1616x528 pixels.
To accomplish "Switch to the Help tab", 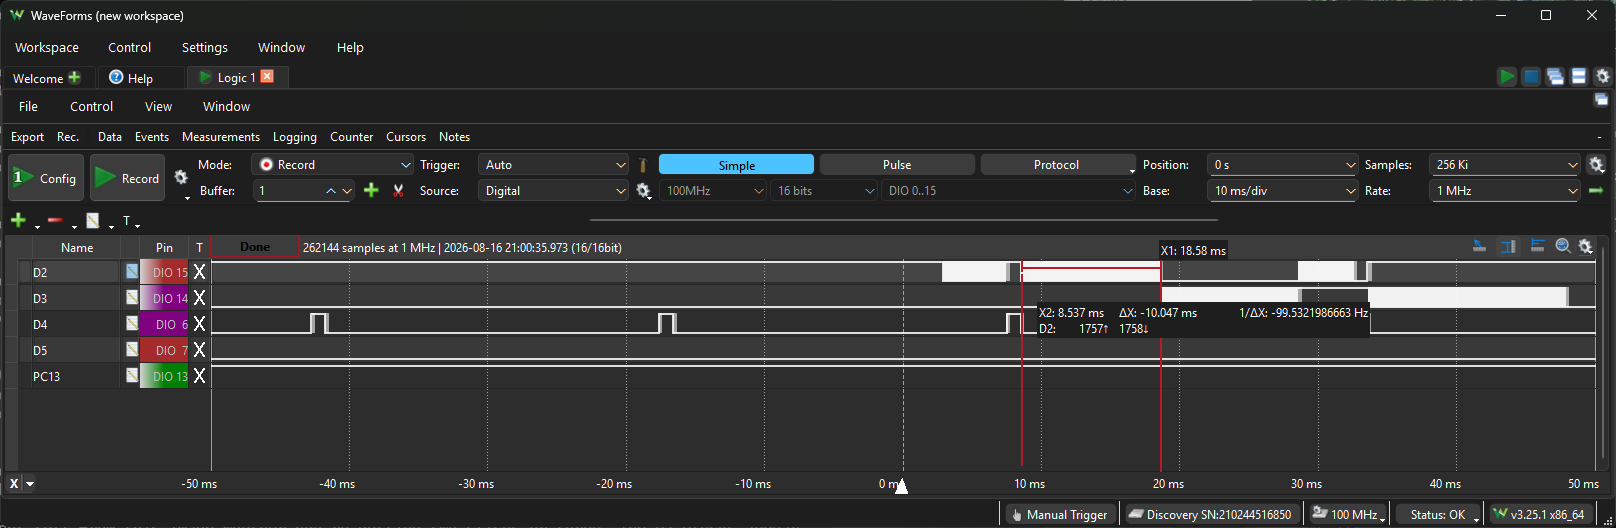I will (140, 78).
